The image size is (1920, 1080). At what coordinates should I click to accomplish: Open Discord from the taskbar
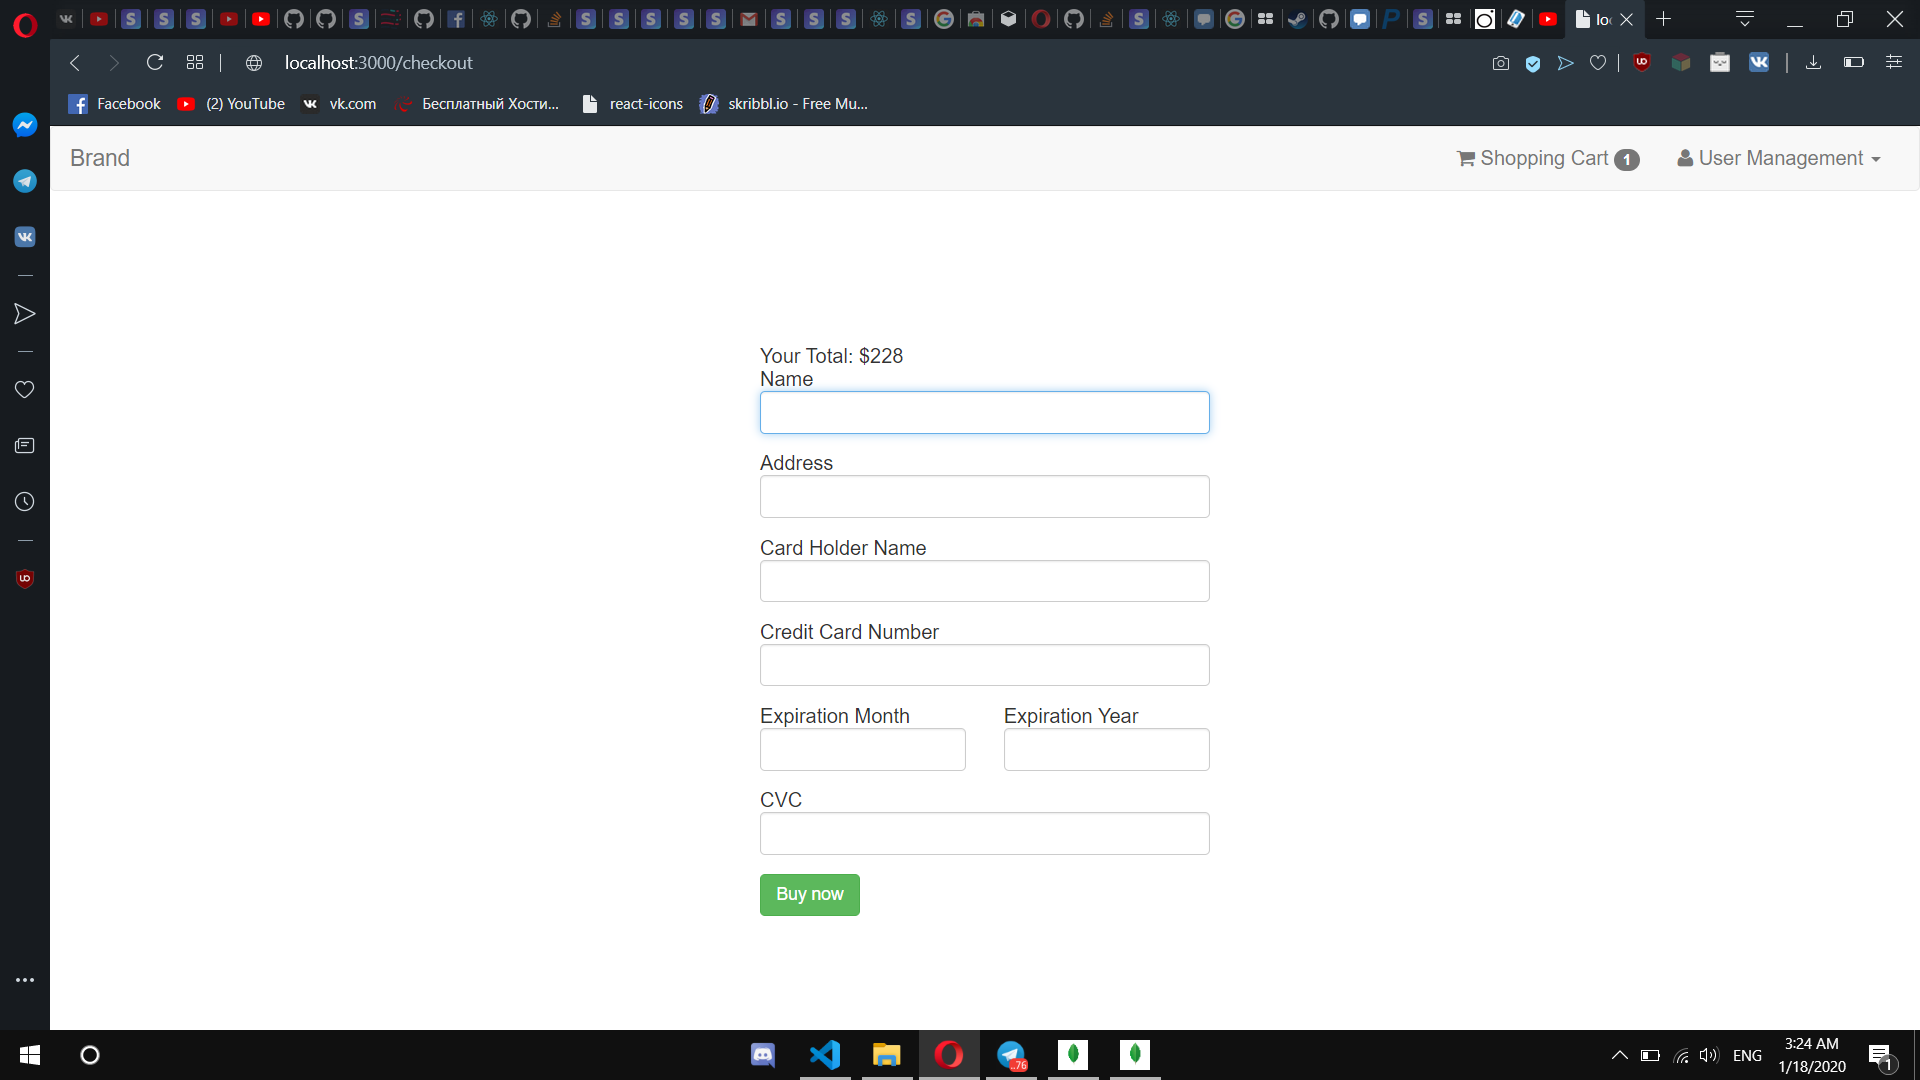tap(763, 1055)
